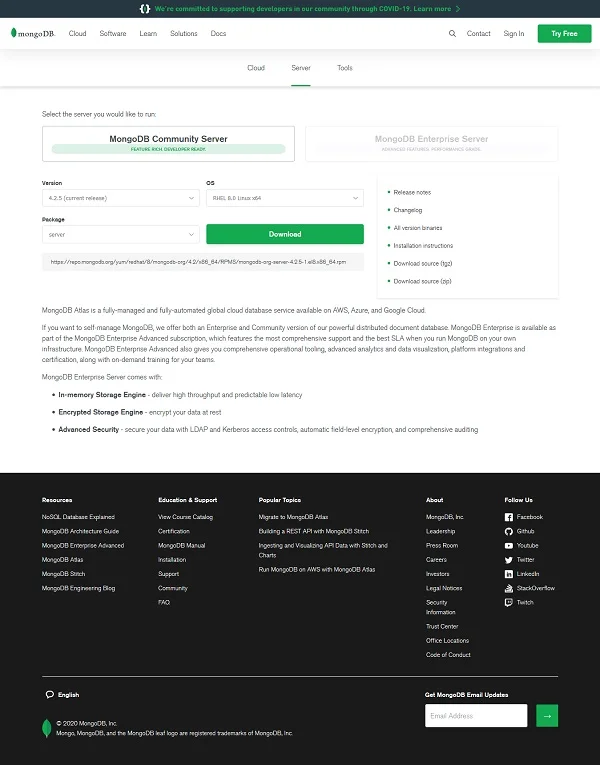Click the Email Address input field
The height and width of the screenshot is (765, 600).
[x=476, y=716]
